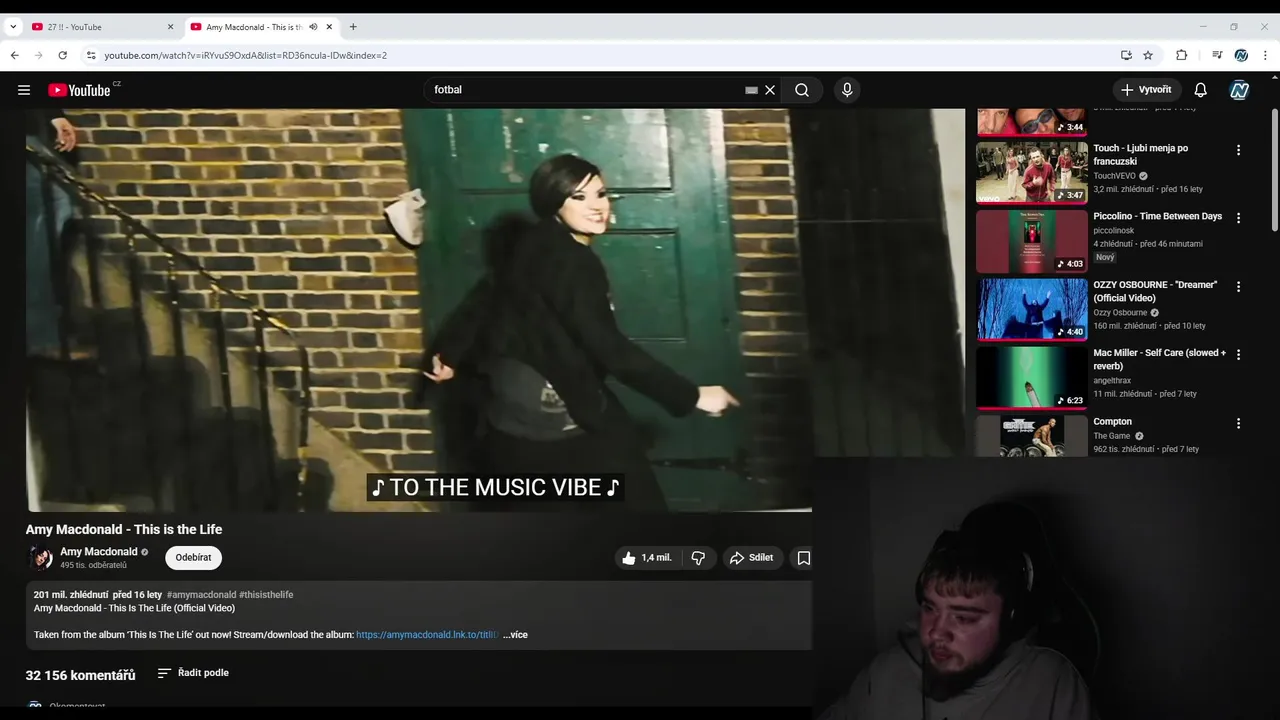
Task: Share the video via Sdílet
Action: tap(751, 558)
